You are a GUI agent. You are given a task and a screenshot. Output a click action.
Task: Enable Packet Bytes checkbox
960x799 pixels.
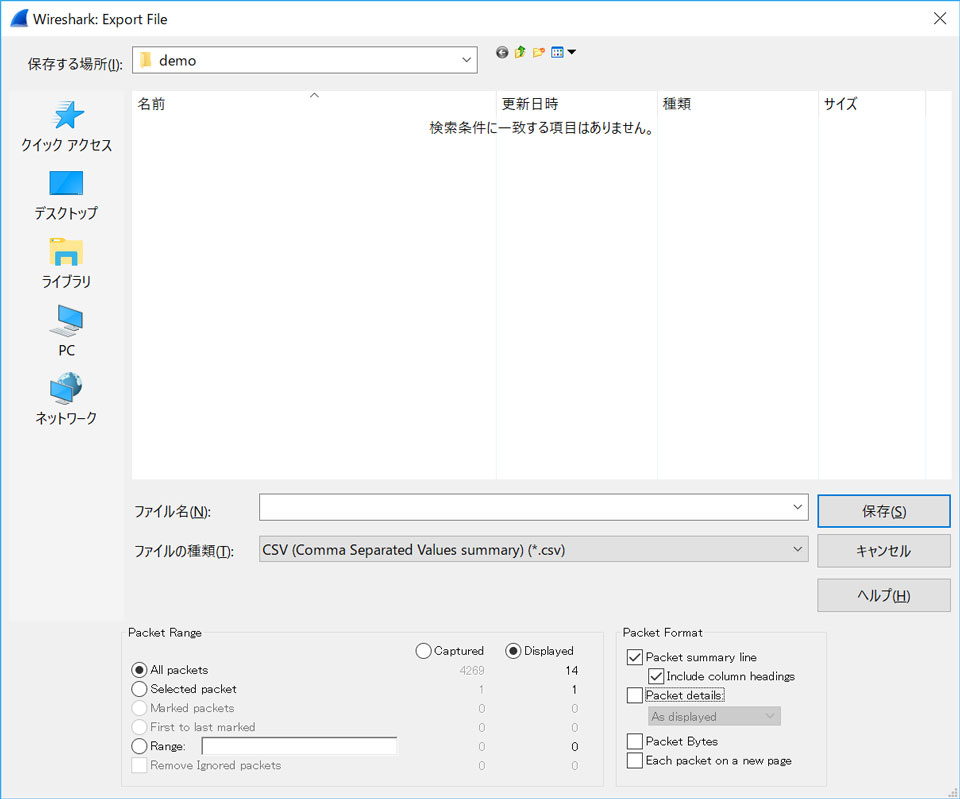click(635, 741)
